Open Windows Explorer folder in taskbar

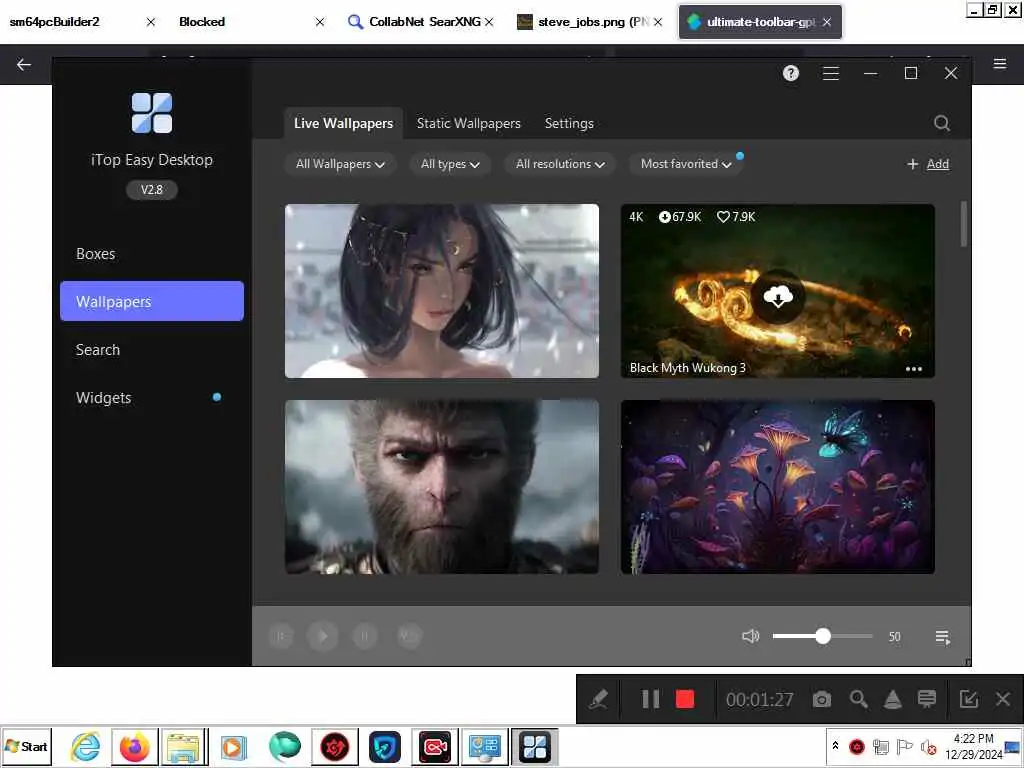[184, 746]
